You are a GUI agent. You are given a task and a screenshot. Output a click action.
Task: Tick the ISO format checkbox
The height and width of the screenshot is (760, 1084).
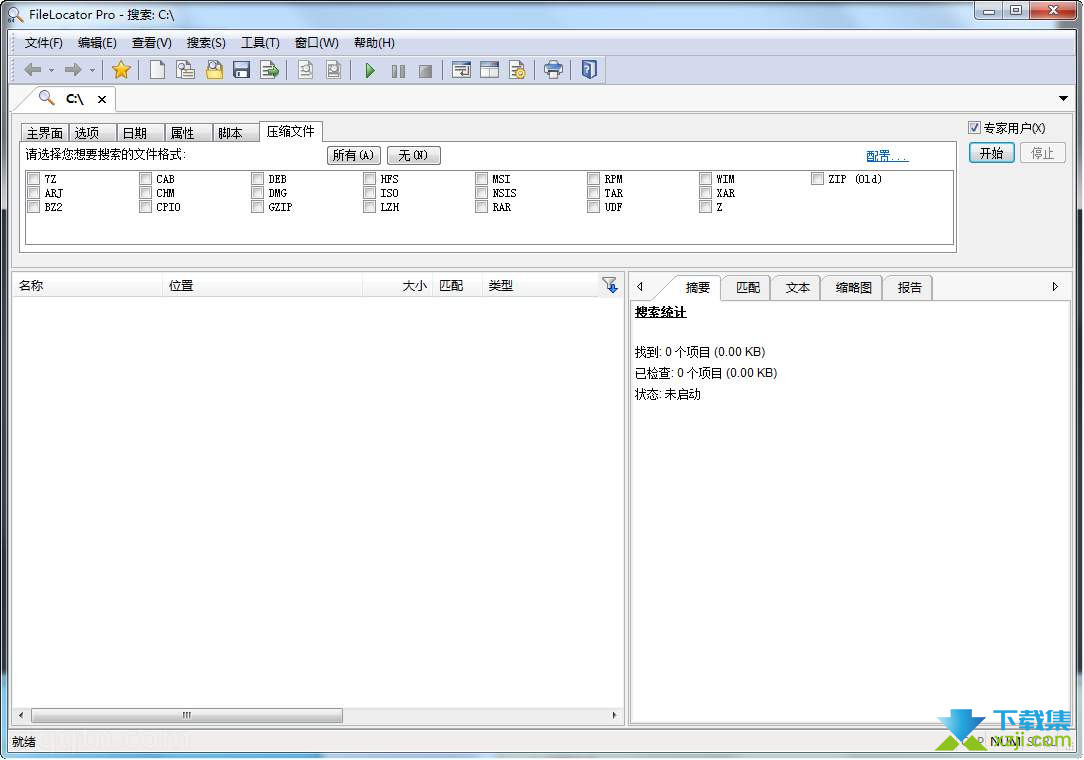(x=369, y=193)
